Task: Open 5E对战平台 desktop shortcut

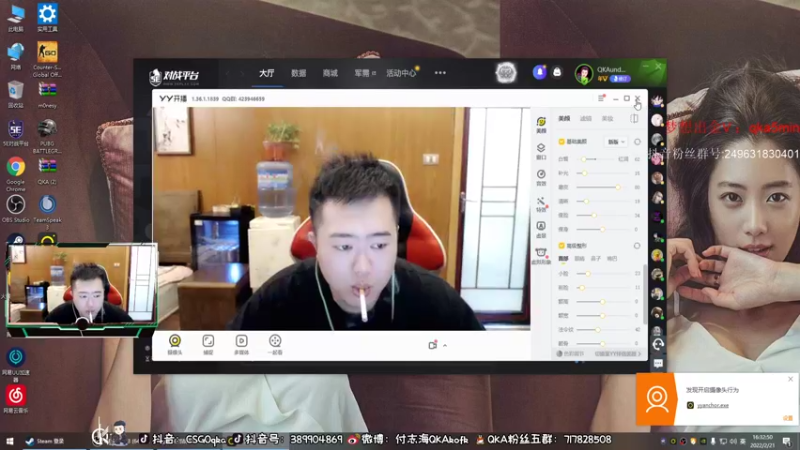Action: (x=16, y=133)
